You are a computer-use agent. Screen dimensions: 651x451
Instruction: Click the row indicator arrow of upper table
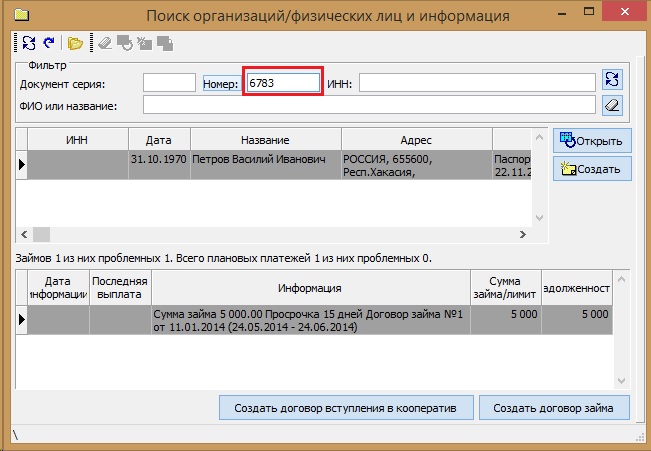coord(22,165)
